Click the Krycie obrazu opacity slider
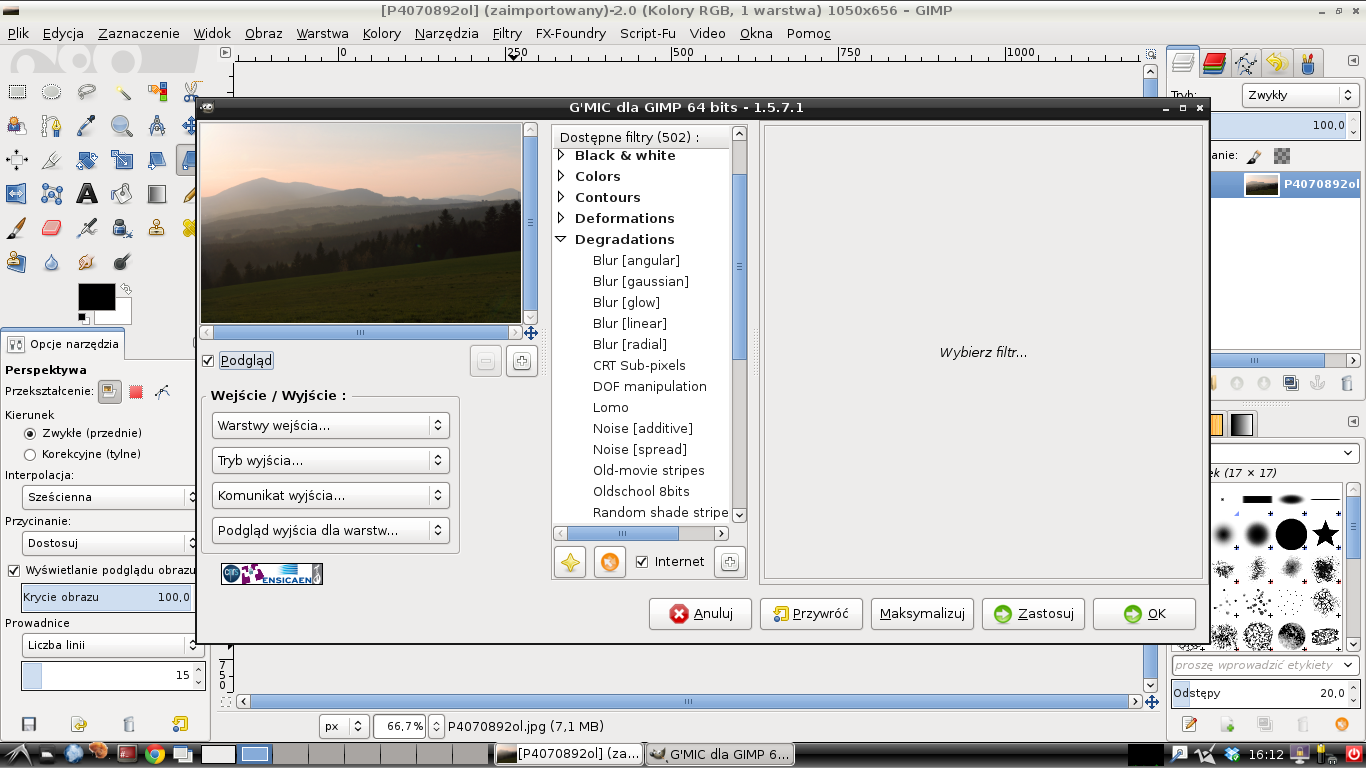This screenshot has height=768, width=1366. click(x=107, y=597)
